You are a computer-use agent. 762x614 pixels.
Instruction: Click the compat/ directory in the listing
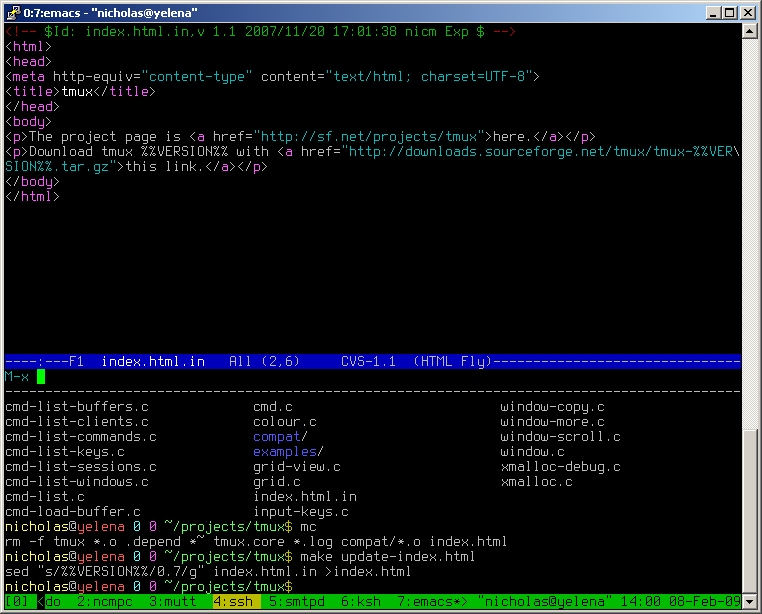(280, 437)
